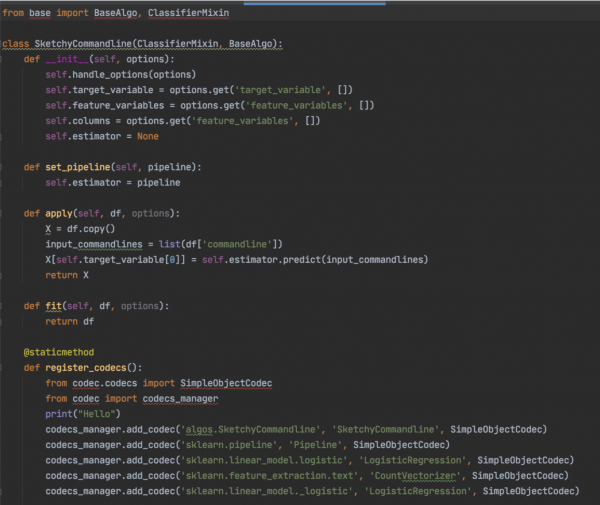Click codecs_manager in the codec import line
The height and width of the screenshot is (505, 600).
pyautogui.click(x=180, y=399)
